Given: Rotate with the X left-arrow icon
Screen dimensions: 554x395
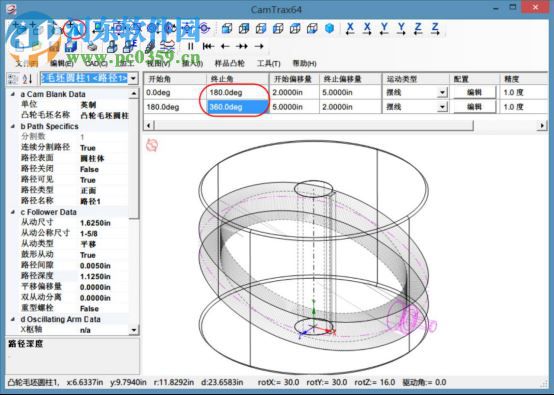Looking at the screenshot, I should 350,28.
